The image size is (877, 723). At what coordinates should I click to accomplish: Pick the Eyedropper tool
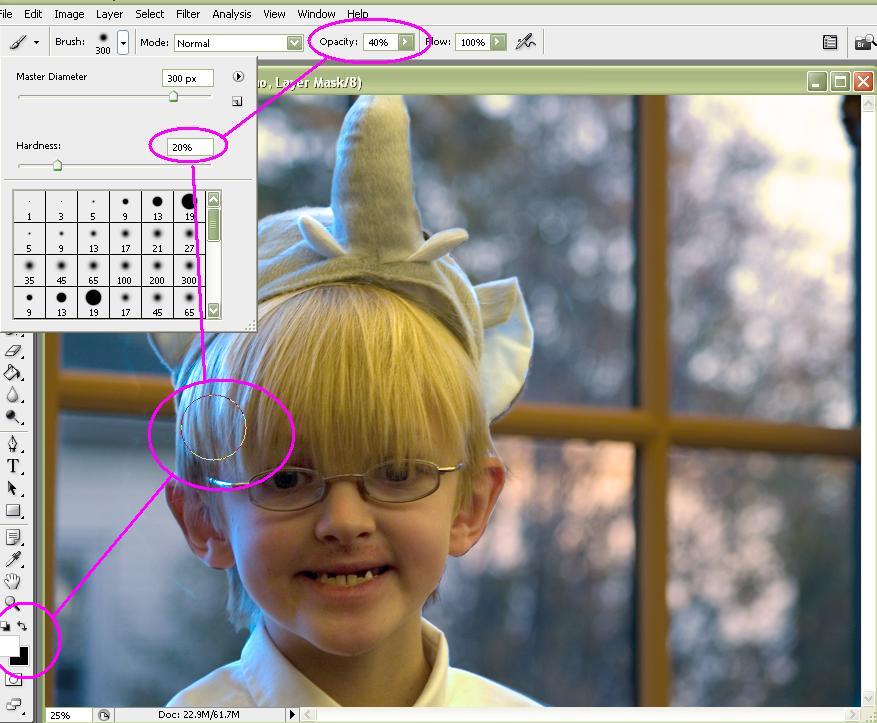point(13,559)
